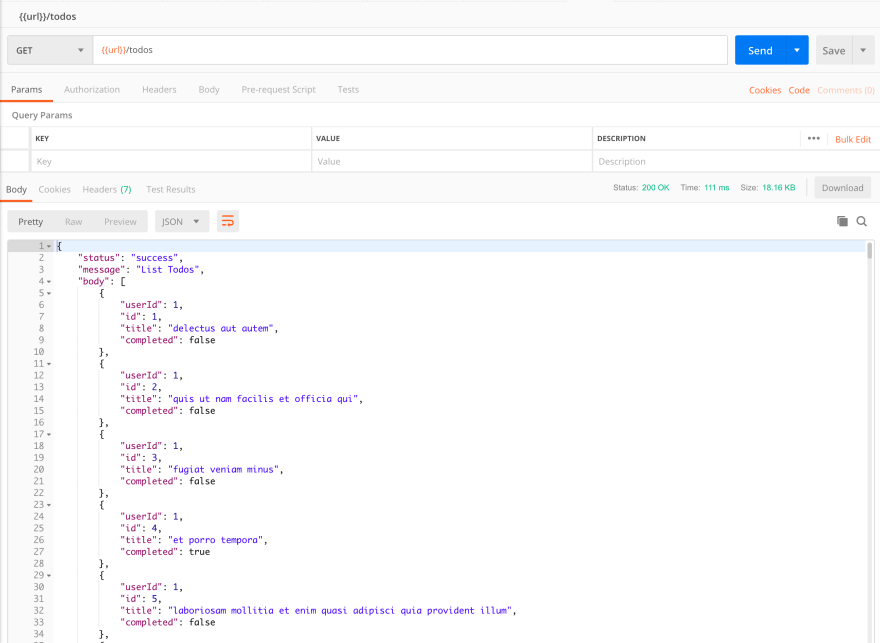Click the "laboriosam mollitia et enim" title value
Viewport: 880px width, 643px height.
click(340, 610)
